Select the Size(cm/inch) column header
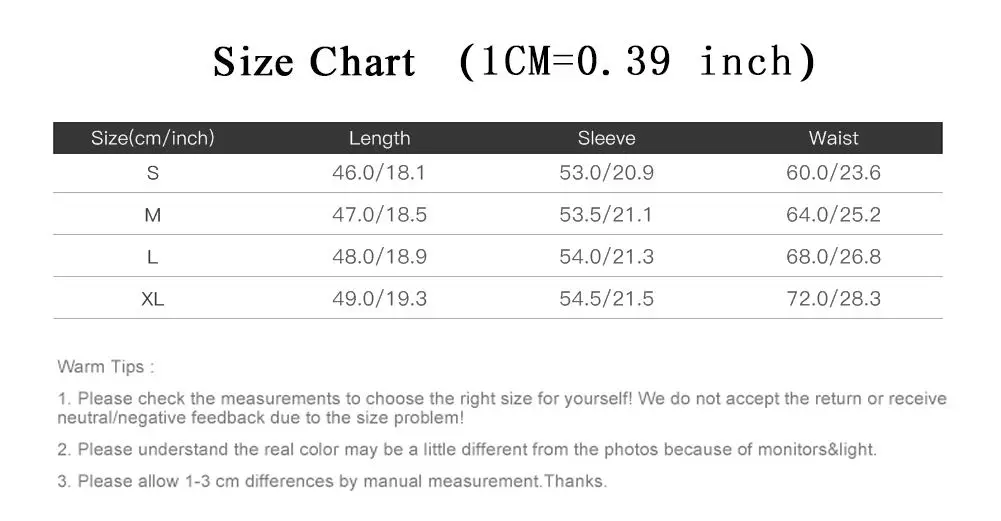The height and width of the screenshot is (521, 1001). point(153,138)
